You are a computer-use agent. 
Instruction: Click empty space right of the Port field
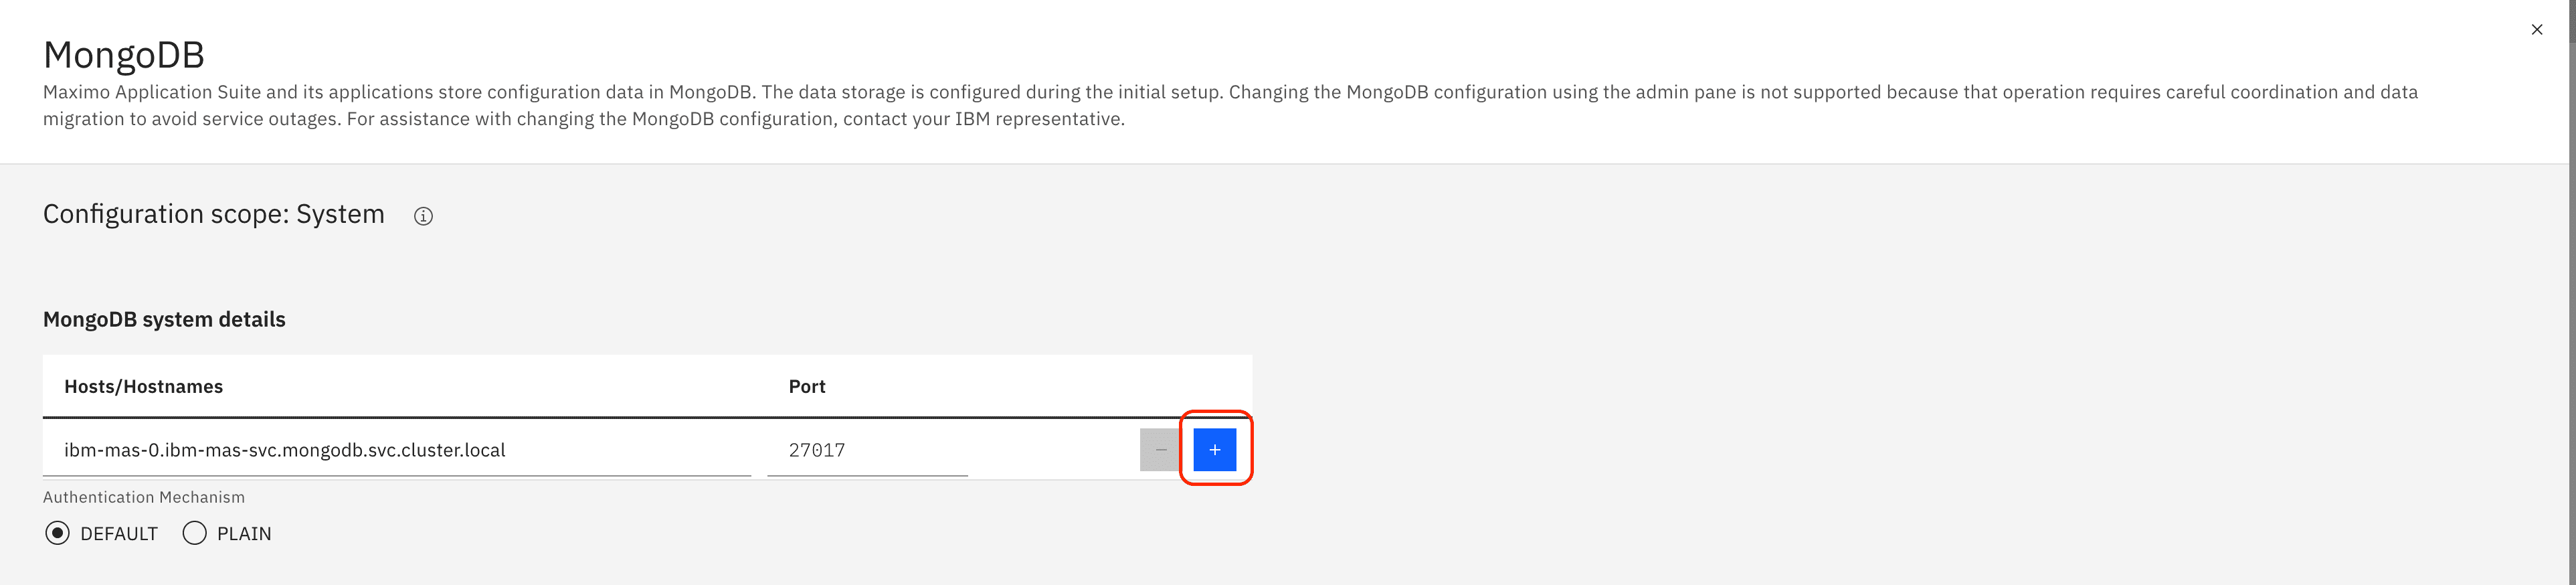(x=1053, y=450)
